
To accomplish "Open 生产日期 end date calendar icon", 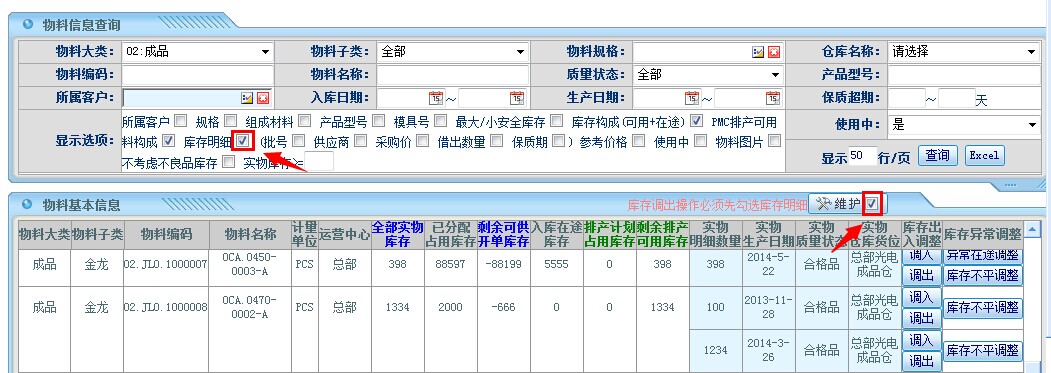I will click(773, 98).
